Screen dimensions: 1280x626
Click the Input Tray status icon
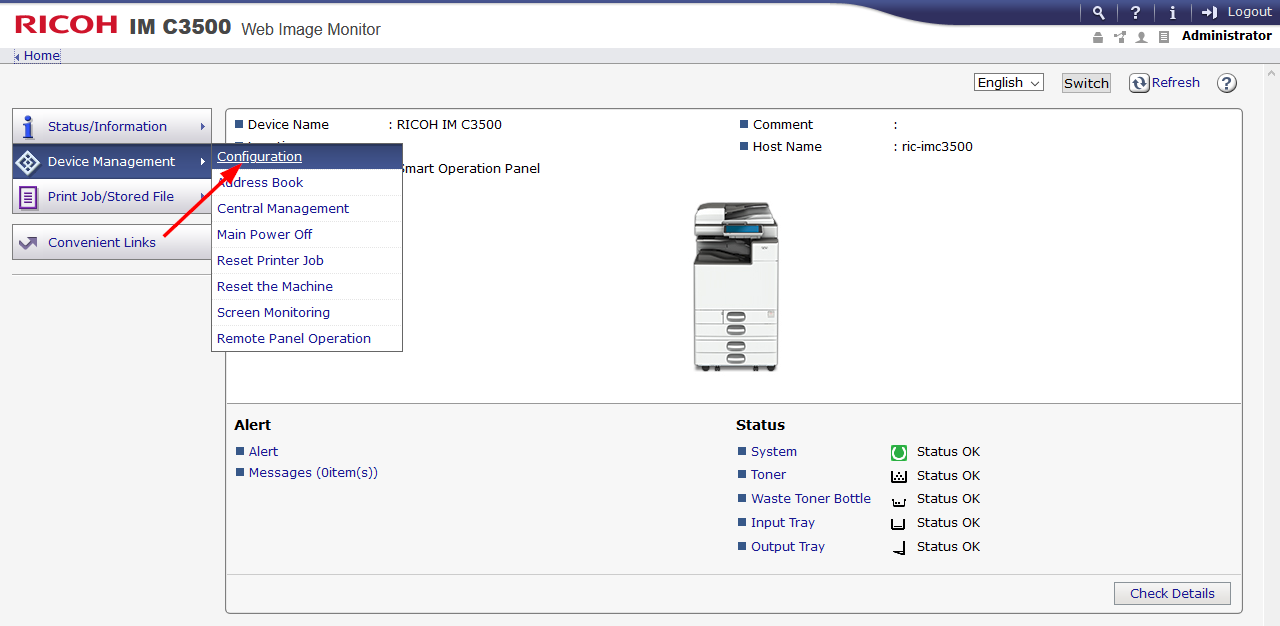coord(899,523)
